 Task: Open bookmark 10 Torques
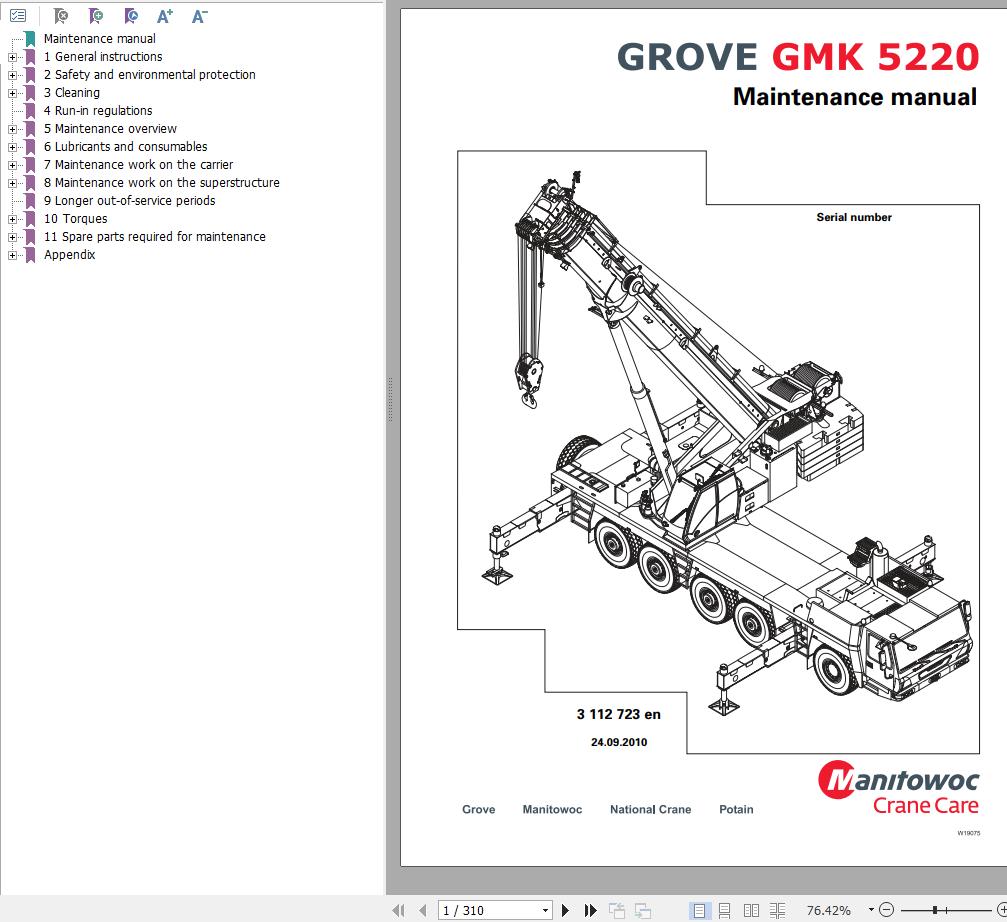[76, 218]
